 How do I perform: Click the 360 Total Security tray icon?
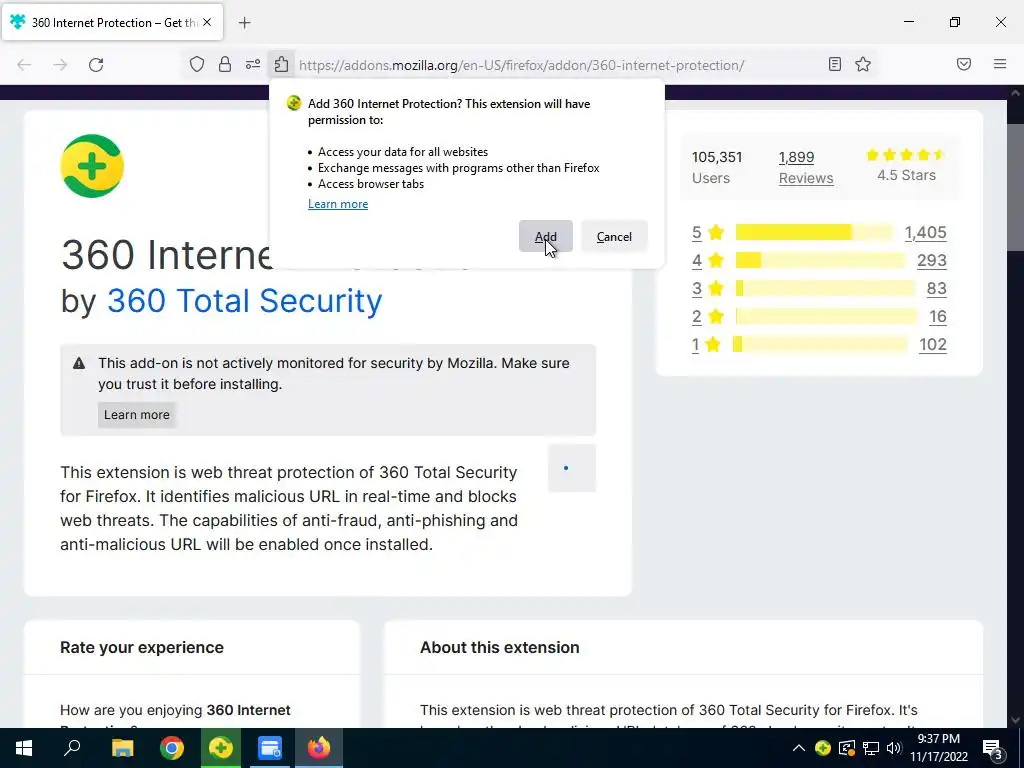(822, 748)
